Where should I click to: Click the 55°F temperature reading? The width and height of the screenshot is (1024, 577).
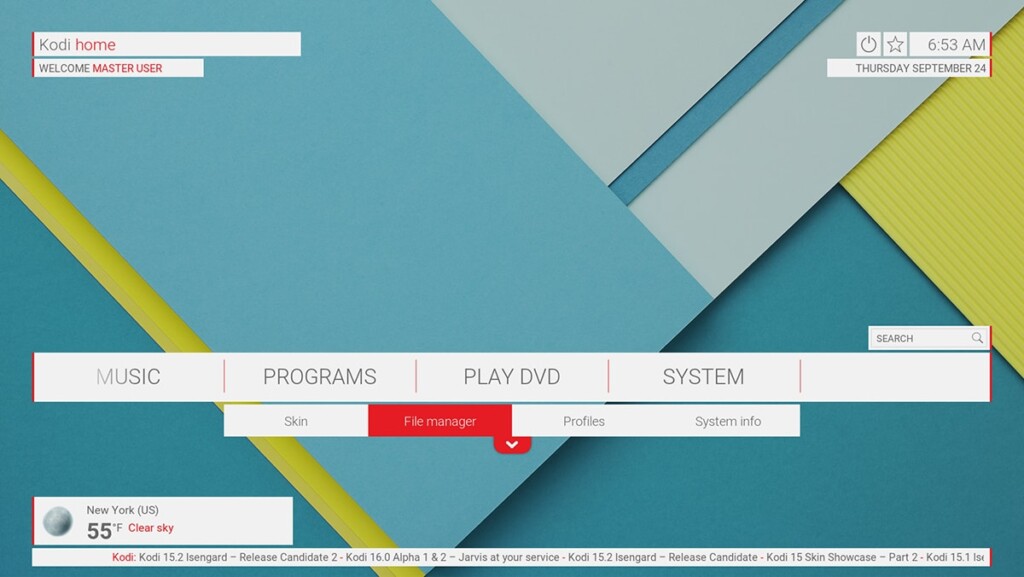[104, 531]
